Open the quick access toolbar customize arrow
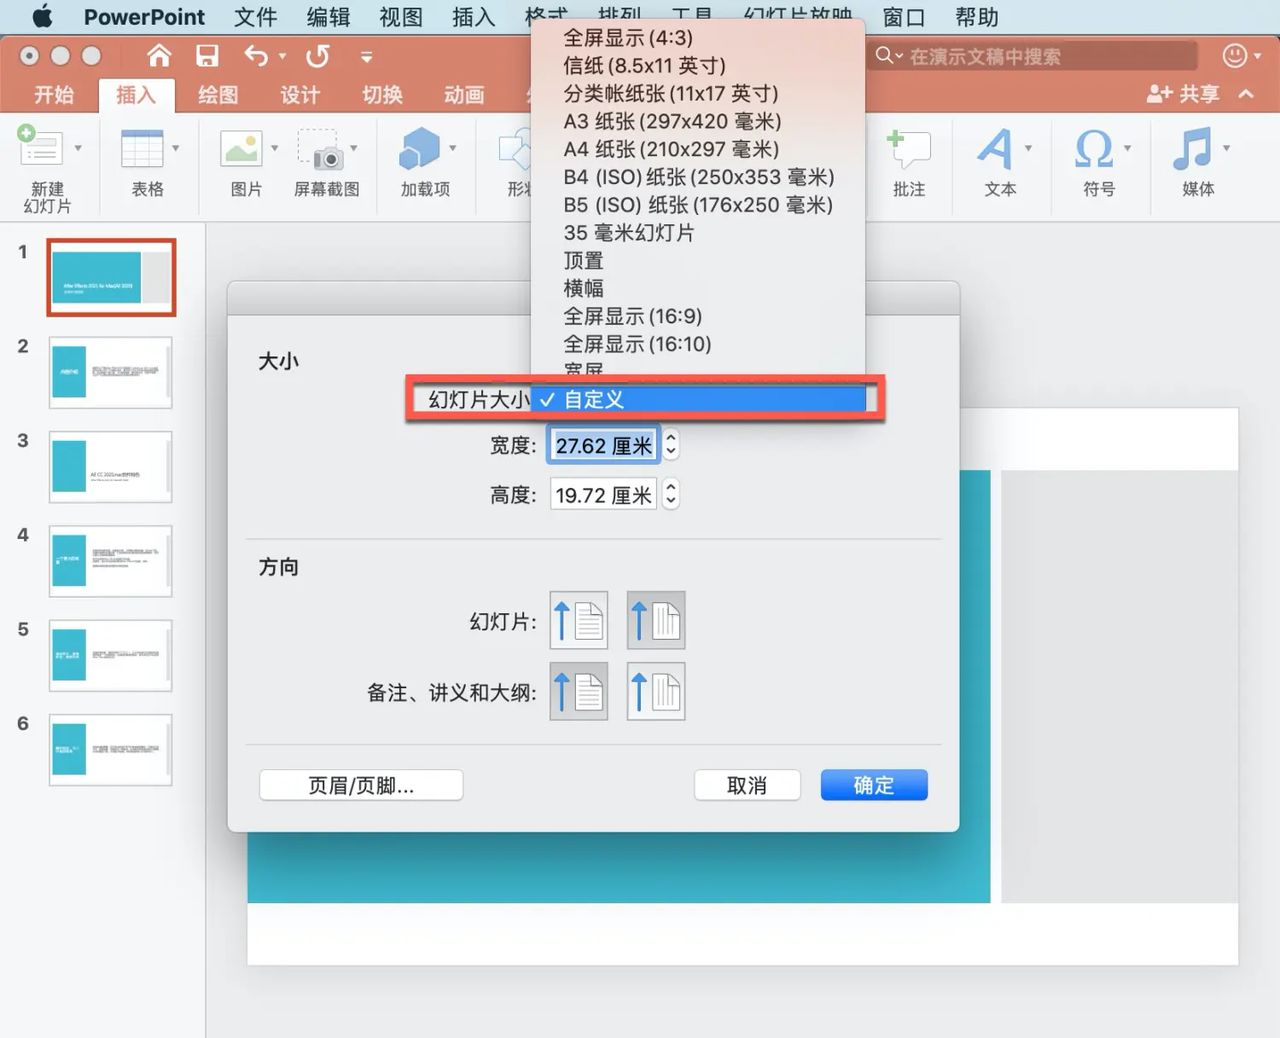The image size is (1280, 1038). point(367,57)
